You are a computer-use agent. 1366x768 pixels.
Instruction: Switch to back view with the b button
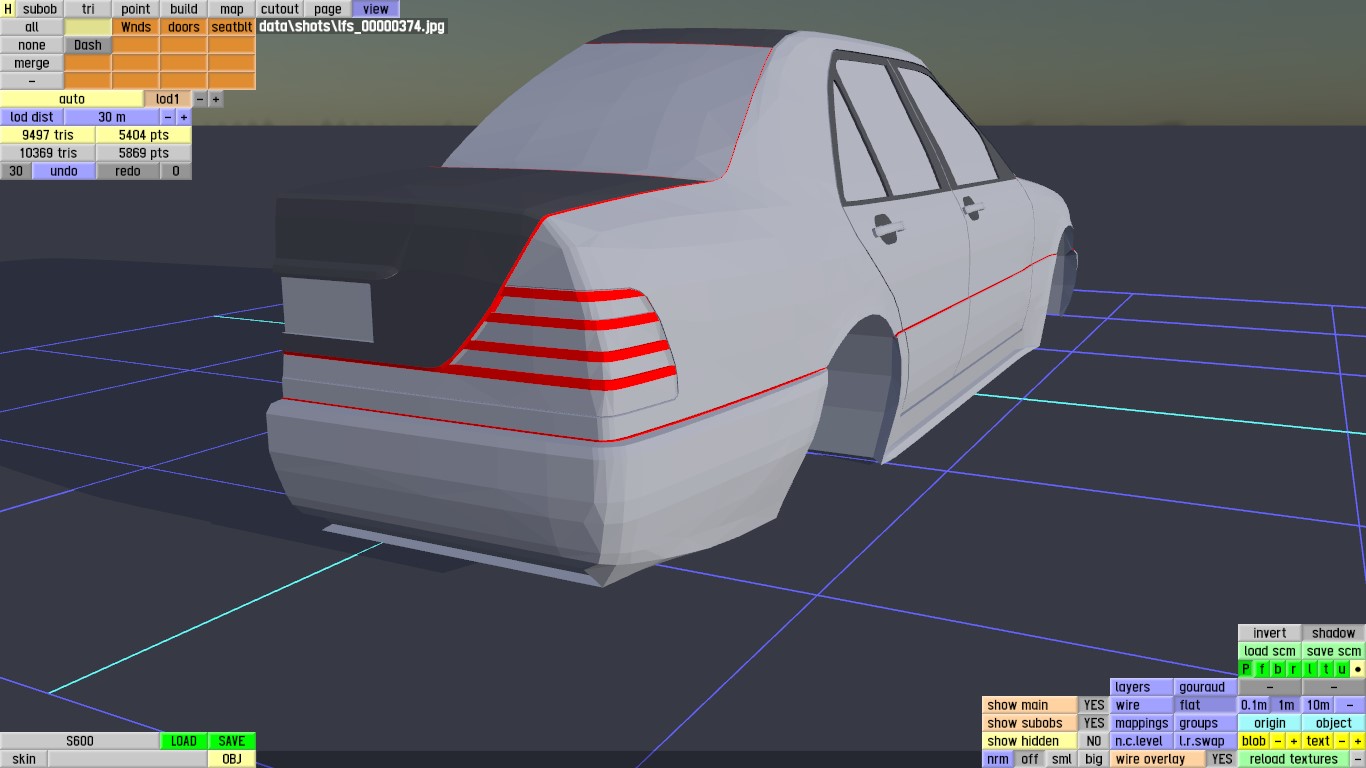pos(1278,669)
